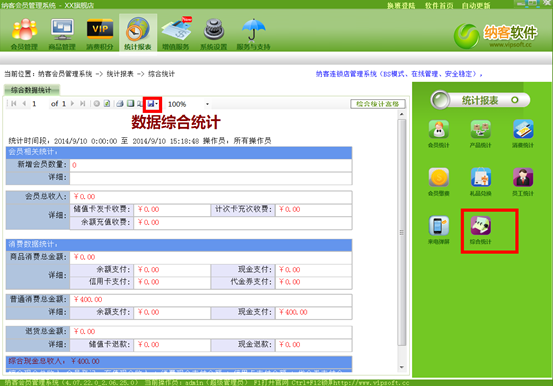
Task: Open 会员管理 from the top toolbar
Action: [24, 34]
